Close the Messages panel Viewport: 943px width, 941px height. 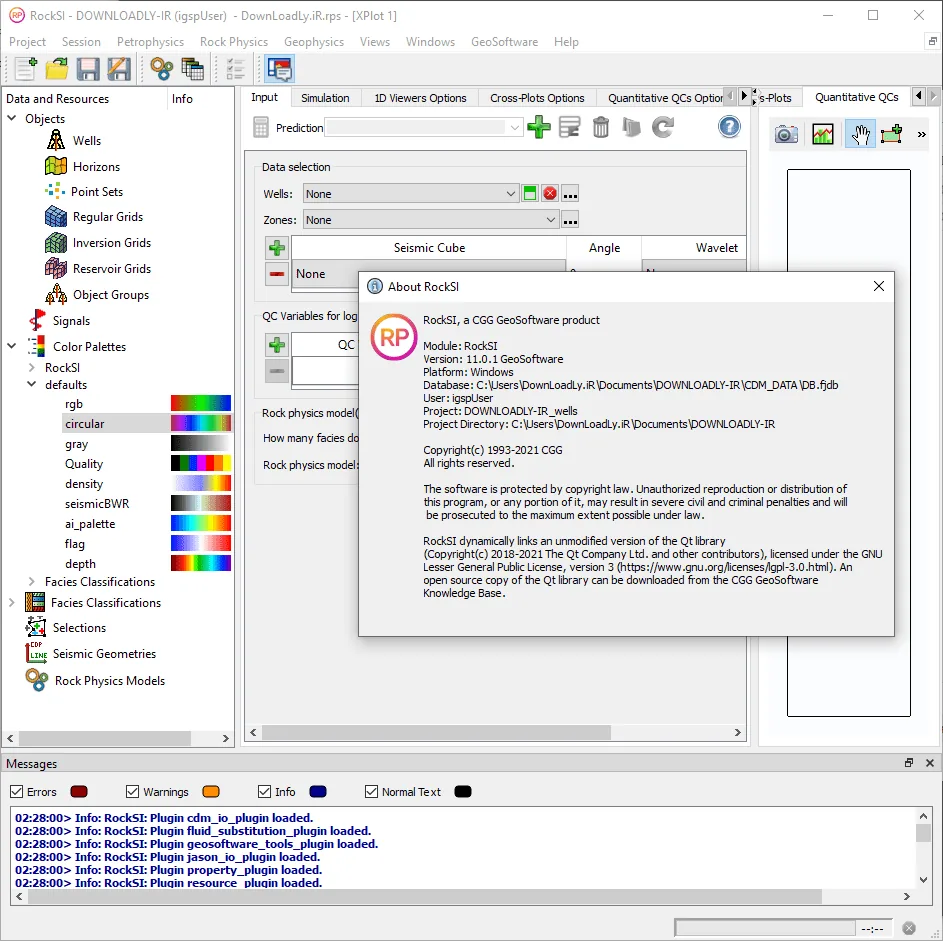point(930,763)
